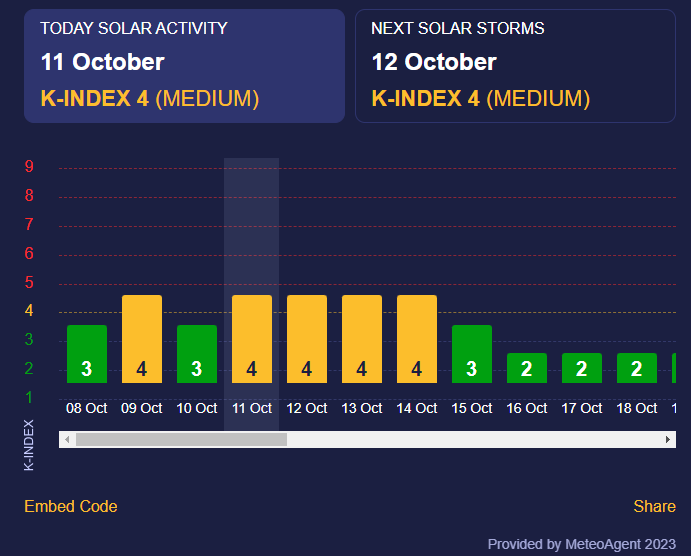
Task: Choose the 13 Oct bar
Action: coord(362,339)
